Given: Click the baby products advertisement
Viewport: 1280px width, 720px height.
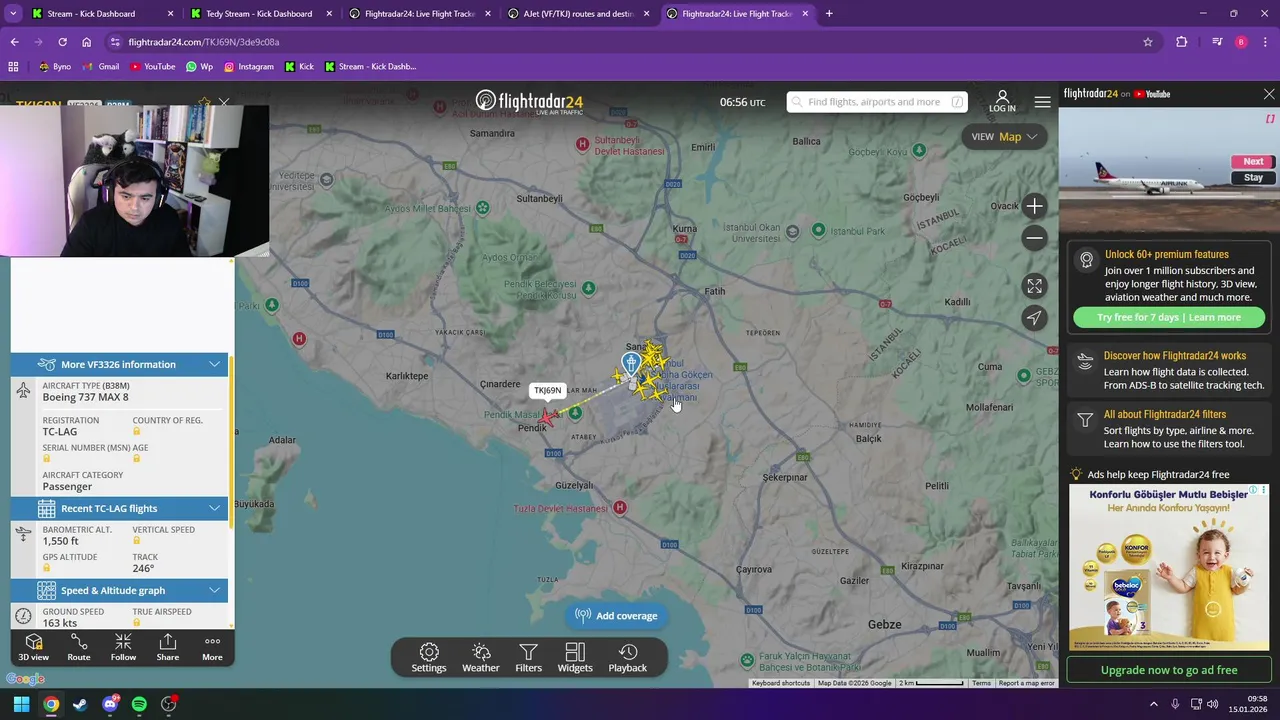Looking at the screenshot, I should click(x=1168, y=567).
